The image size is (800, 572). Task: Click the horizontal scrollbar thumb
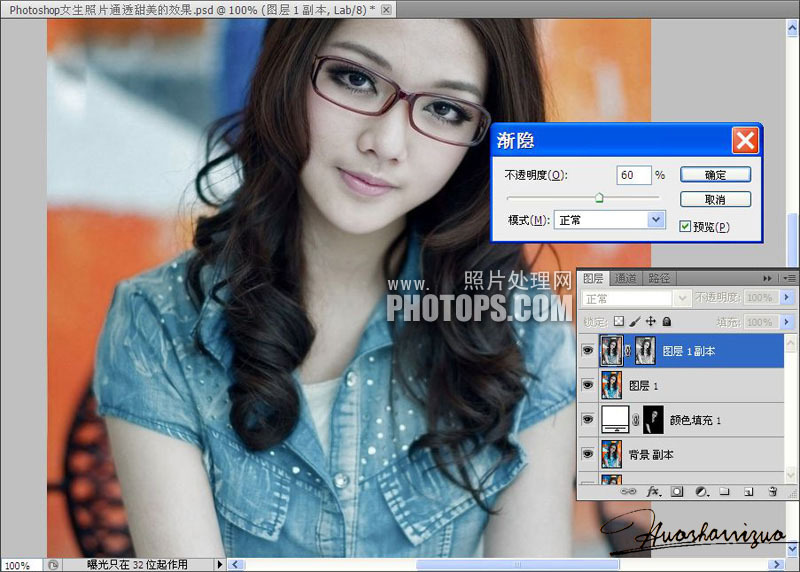[517, 564]
